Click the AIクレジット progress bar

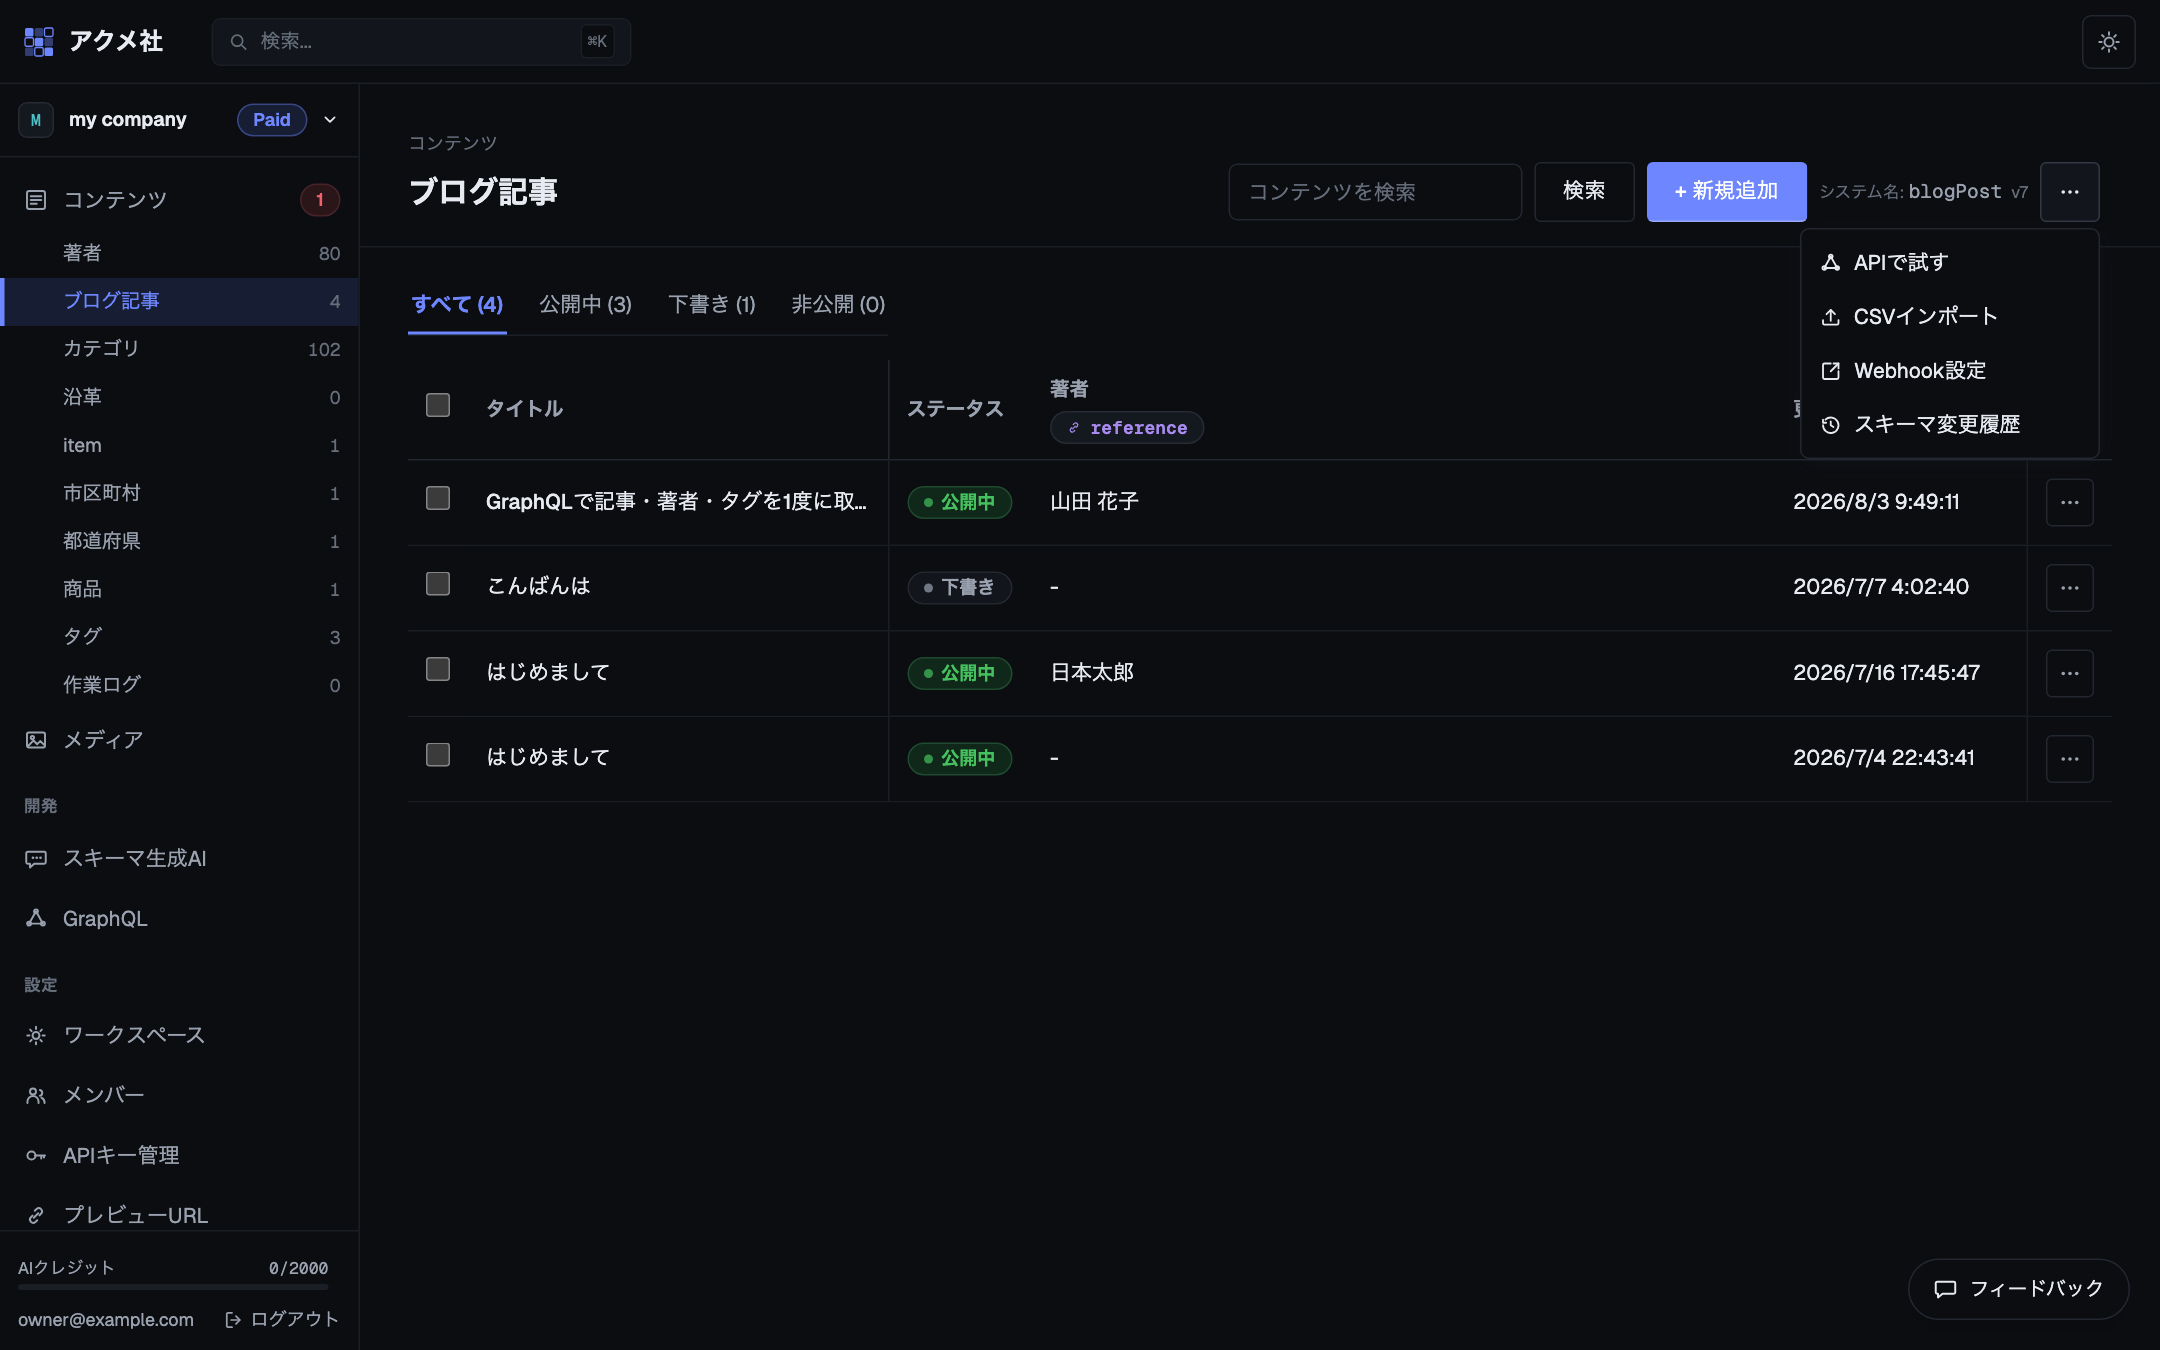coord(173,1287)
